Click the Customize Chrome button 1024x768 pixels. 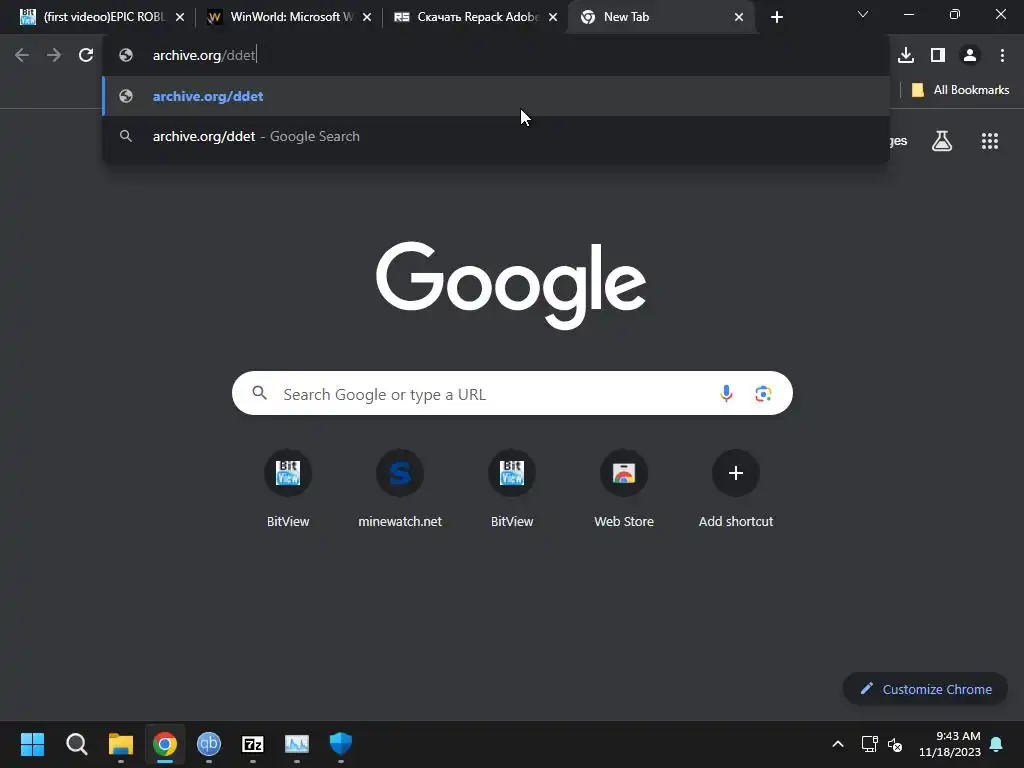pyautogui.click(x=925, y=689)
